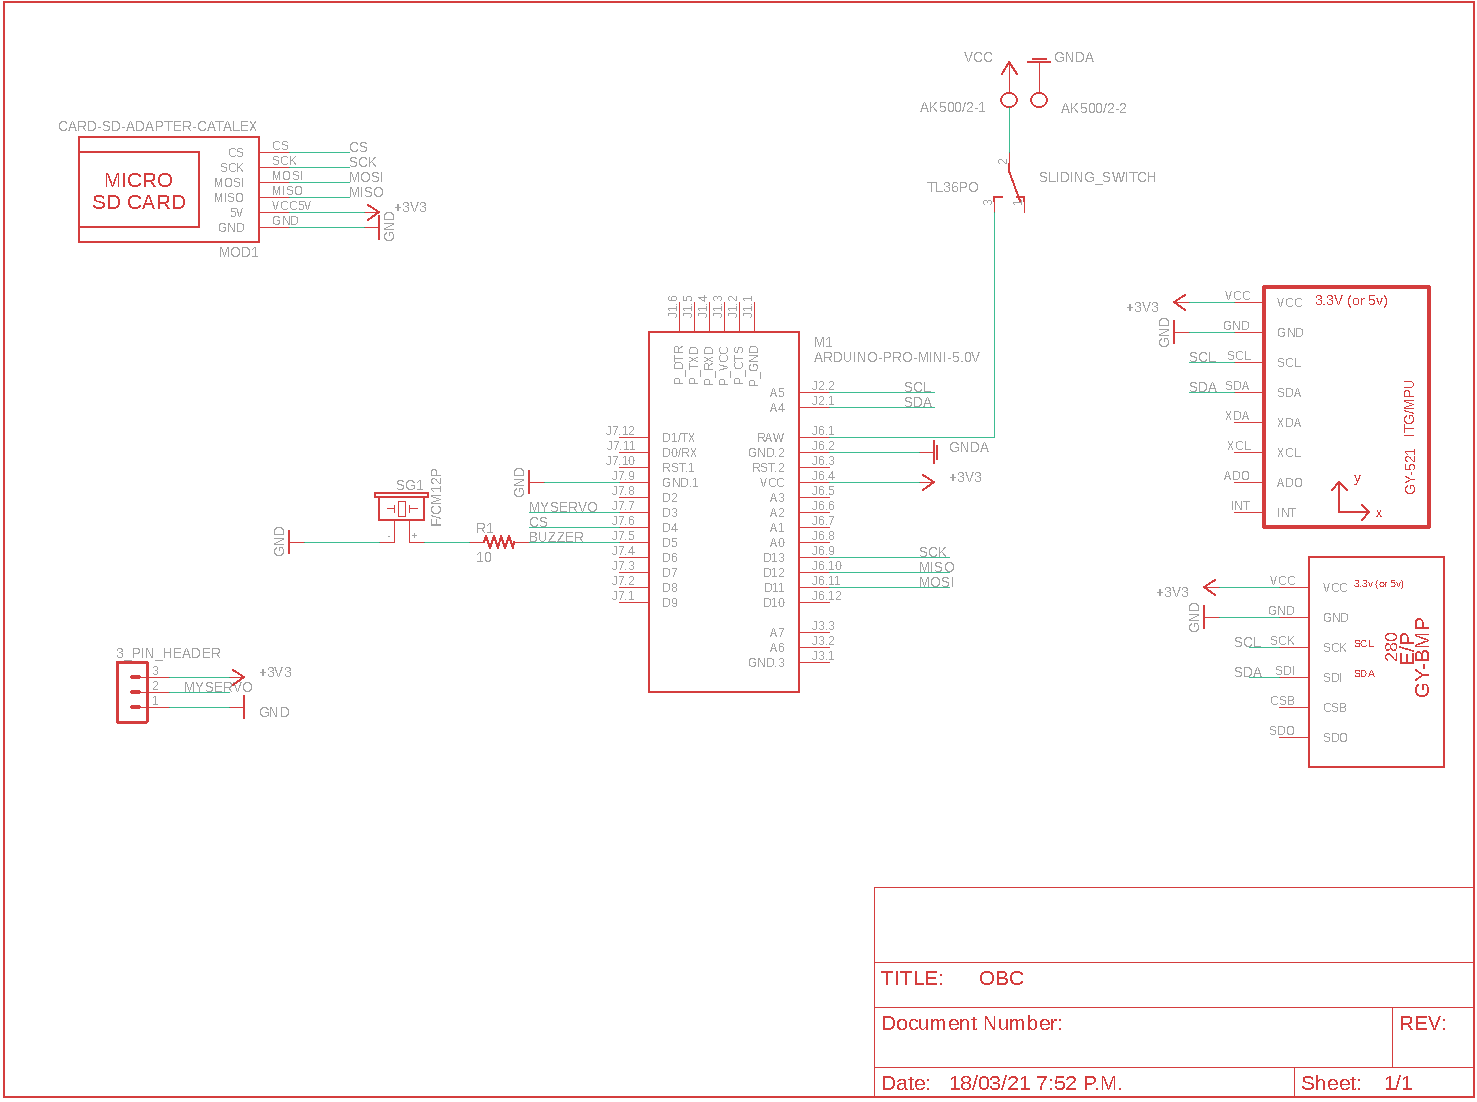Select the RAW pin on the Arduino
The image size is (1477, 1102).
[x=771, y=437]
